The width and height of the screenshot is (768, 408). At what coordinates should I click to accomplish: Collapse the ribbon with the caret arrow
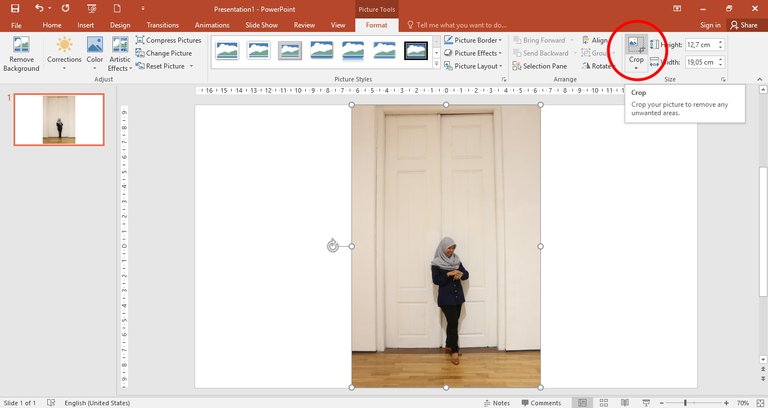760,79
